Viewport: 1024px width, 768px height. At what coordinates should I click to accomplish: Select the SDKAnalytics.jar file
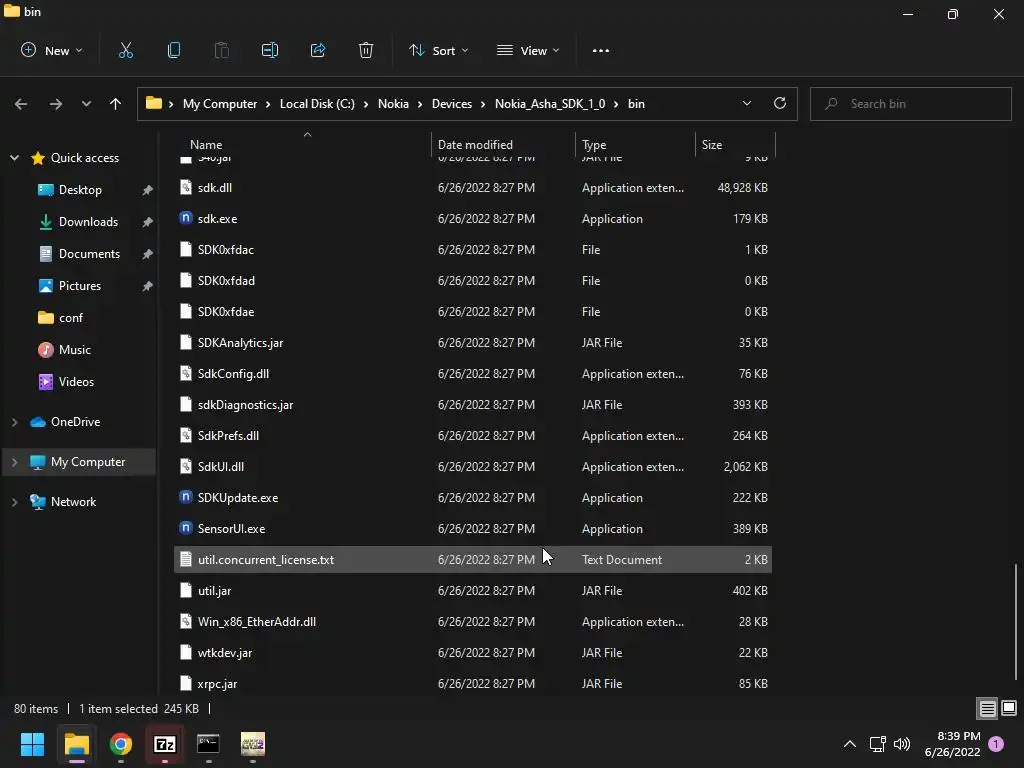473,342
